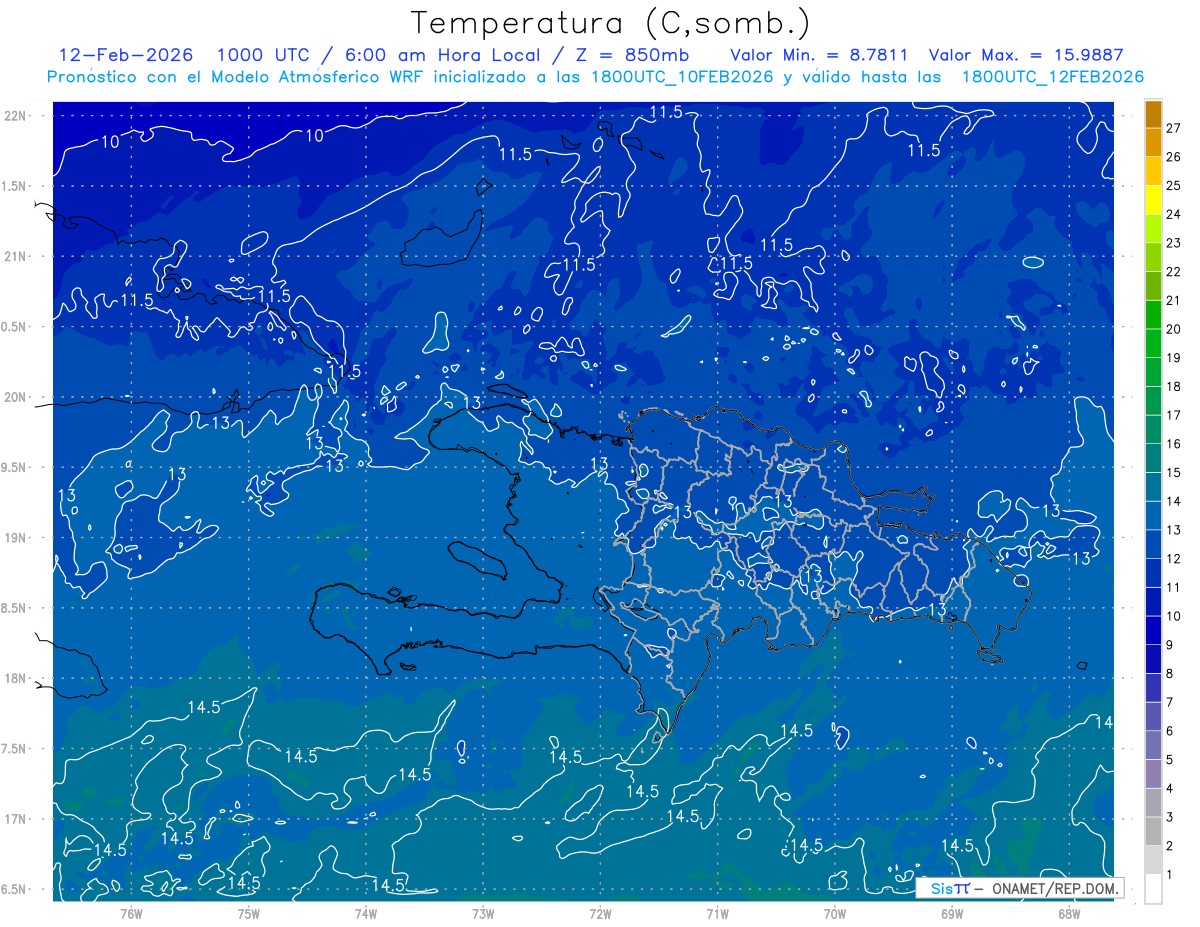The image size is (1200, 927).
Task: Click the "76W" longitude axis label
Action: coord(131,914)
